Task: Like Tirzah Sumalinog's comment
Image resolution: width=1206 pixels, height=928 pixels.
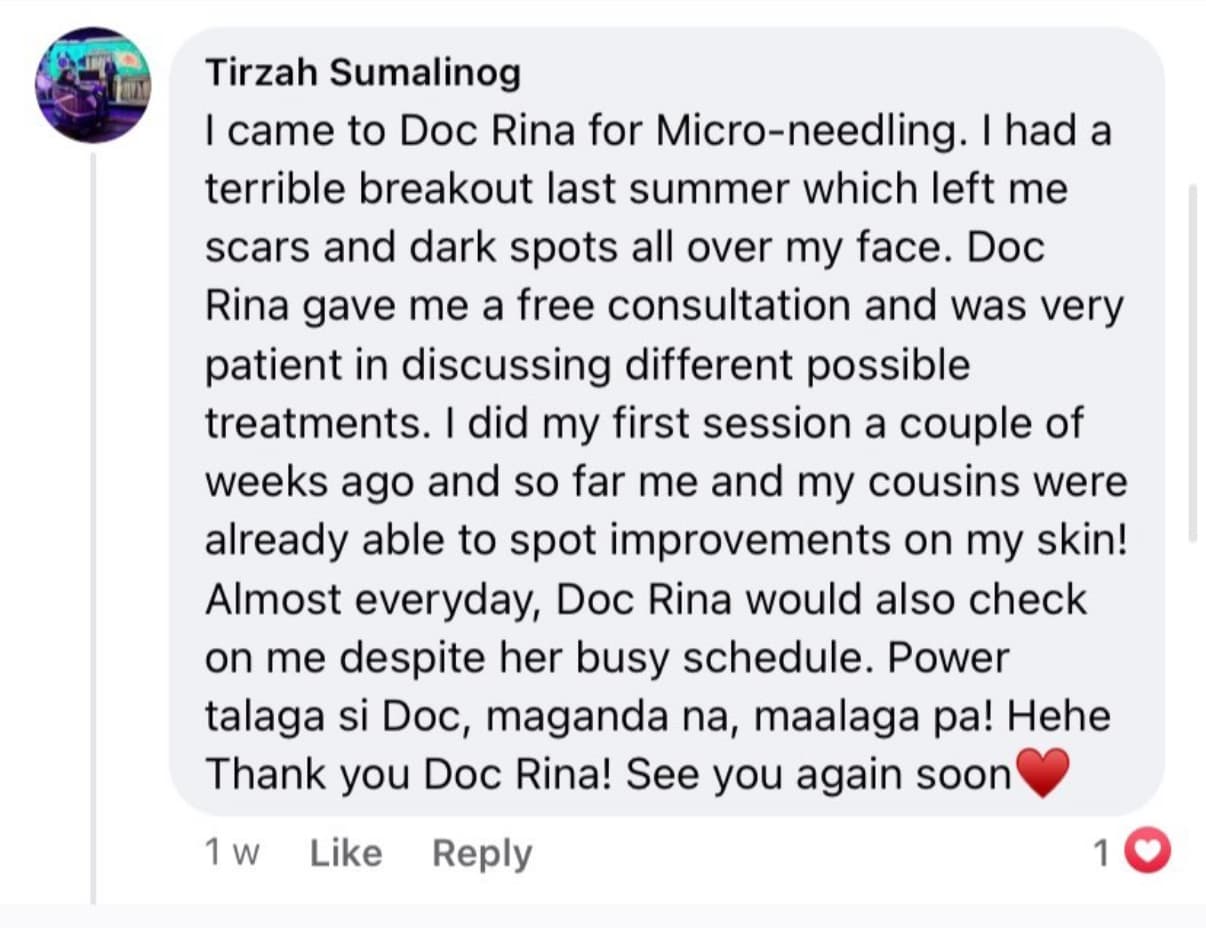Action: [x=346, y=853]
